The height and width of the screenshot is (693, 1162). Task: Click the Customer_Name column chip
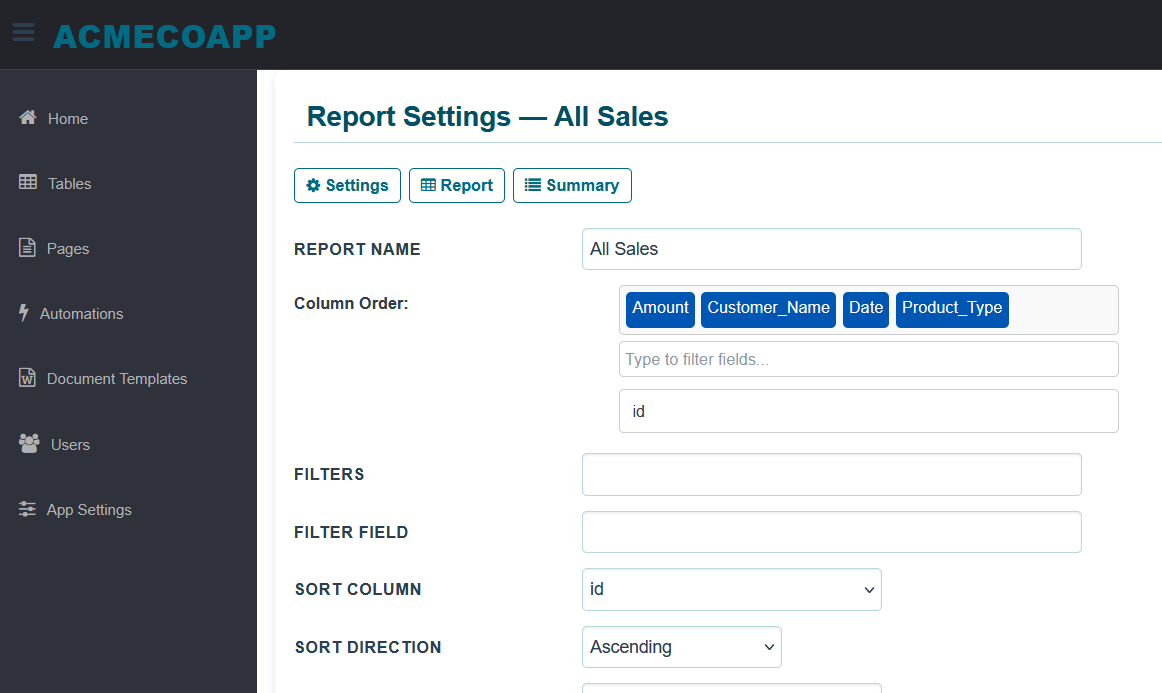pos(768,309)
